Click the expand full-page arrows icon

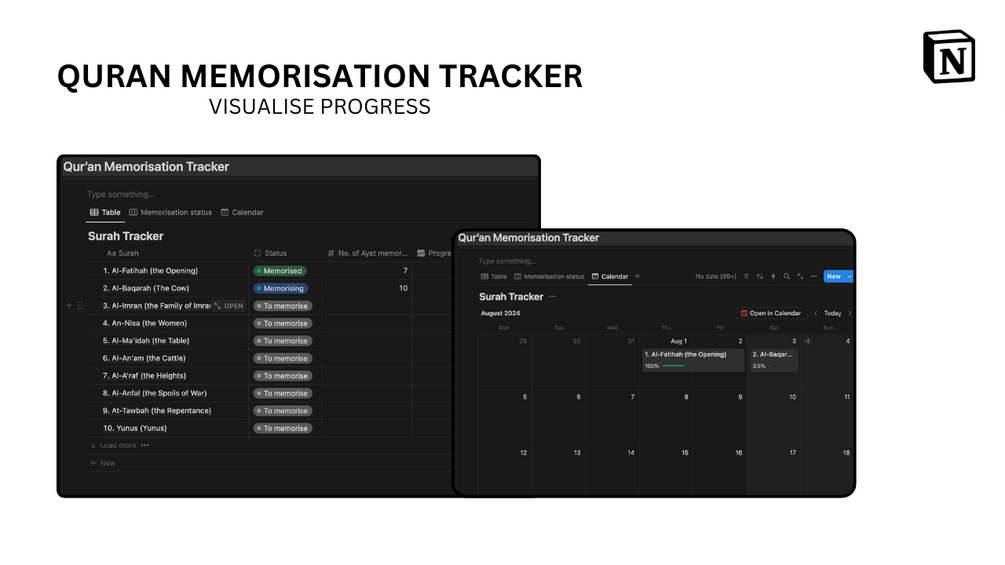(x=800, y=277)
